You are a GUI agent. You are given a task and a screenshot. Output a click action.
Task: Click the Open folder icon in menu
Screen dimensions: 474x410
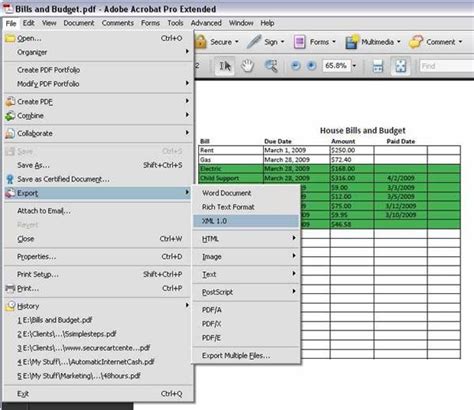[10, 38]
